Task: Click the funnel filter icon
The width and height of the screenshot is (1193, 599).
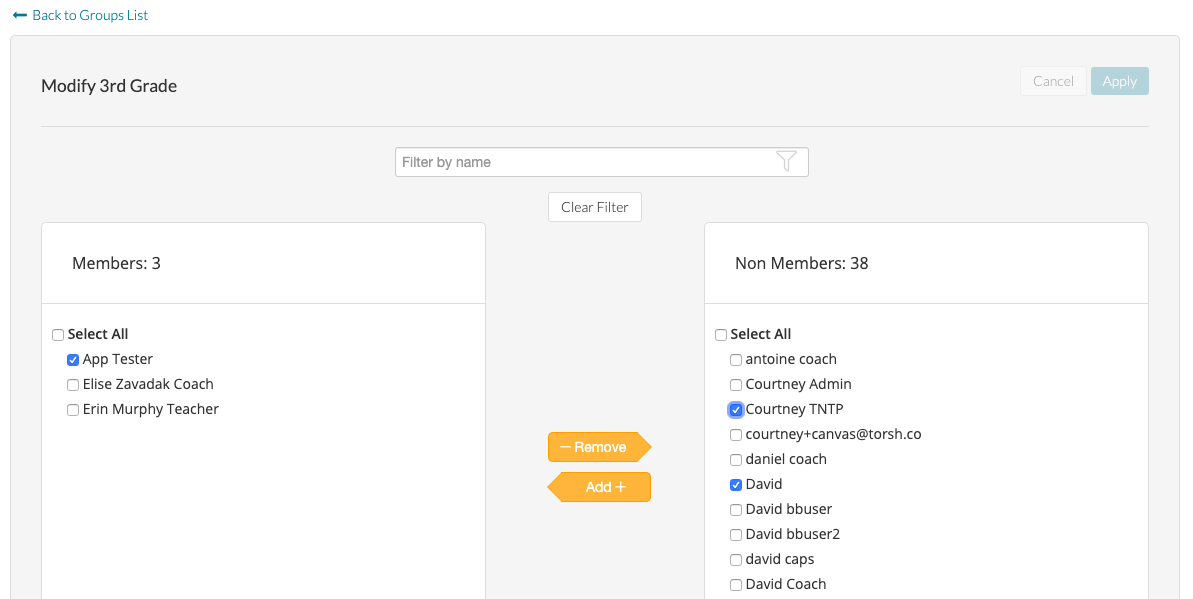Action: [x=786, y=162]
